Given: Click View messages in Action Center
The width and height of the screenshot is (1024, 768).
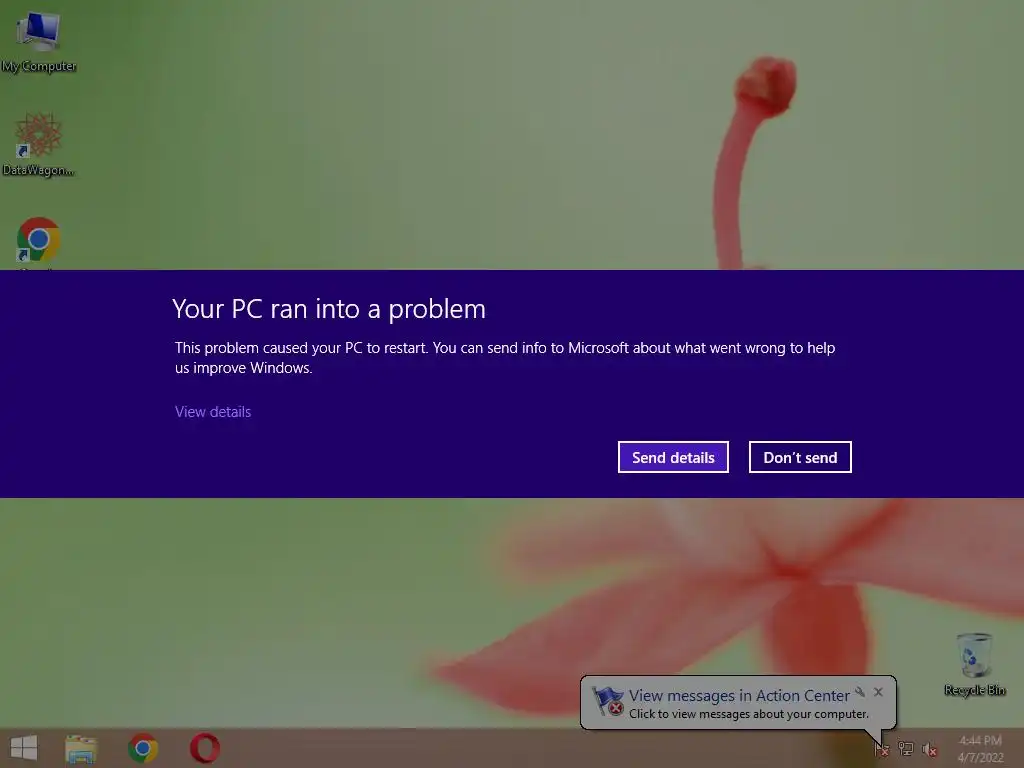Looking at the screenshot, I should point(739,696).
